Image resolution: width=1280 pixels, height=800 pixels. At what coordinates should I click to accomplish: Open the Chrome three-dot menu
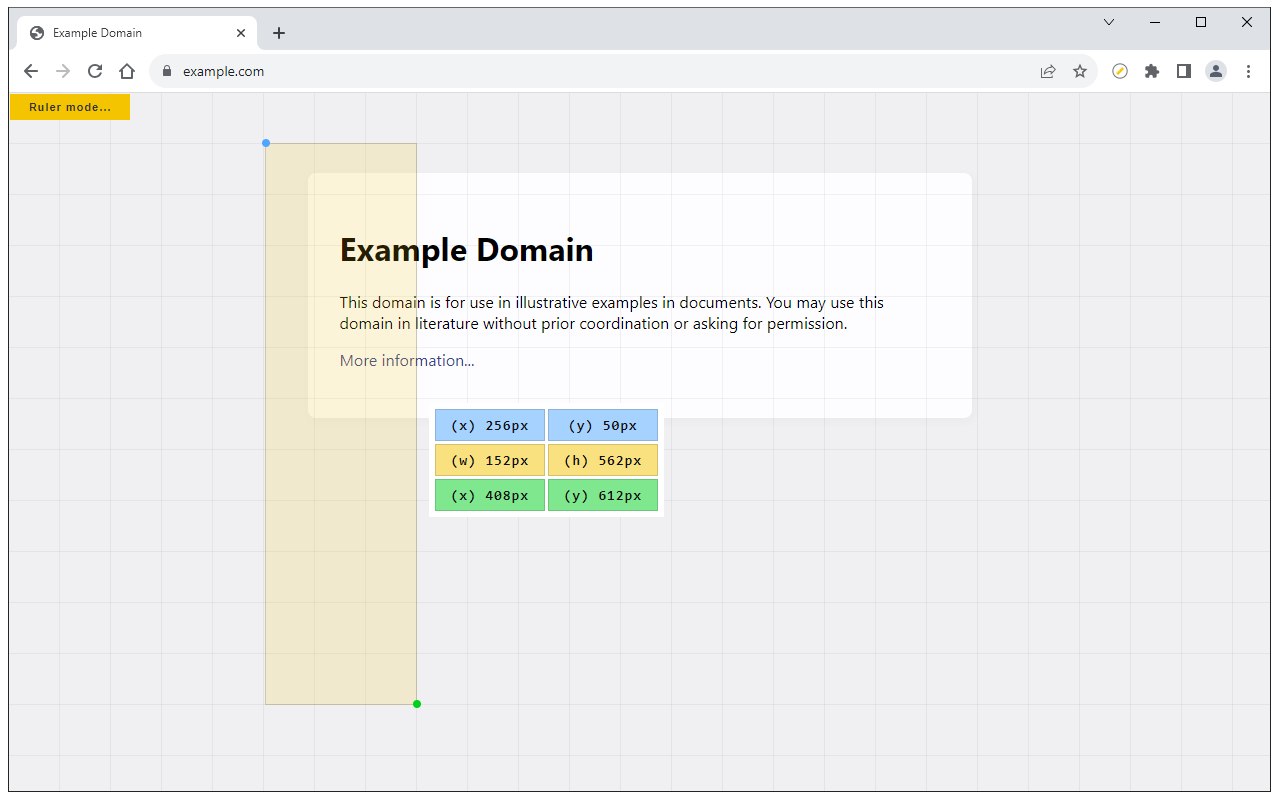1248,71
